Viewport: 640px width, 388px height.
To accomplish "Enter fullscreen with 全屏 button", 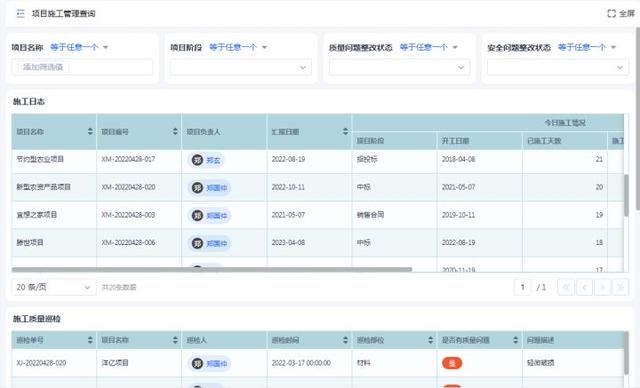I will coord(621,13).
